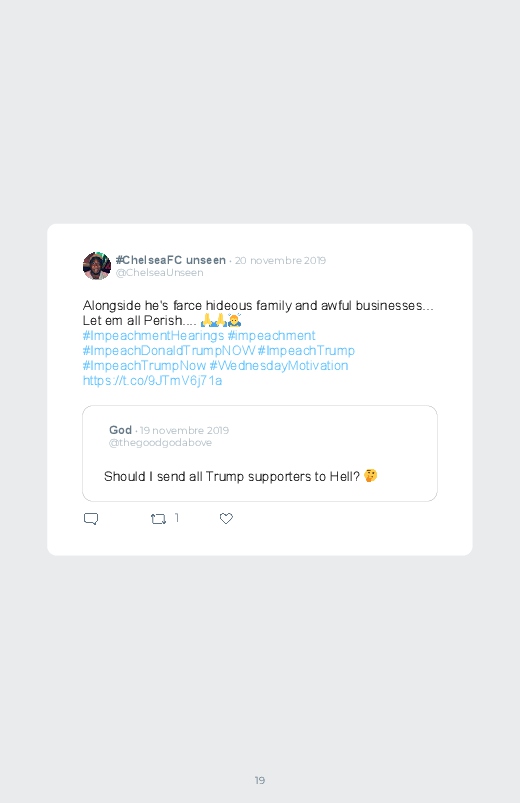Open the #ImpeachDonaldTrumpNOW hashtag

coord(169,350)
